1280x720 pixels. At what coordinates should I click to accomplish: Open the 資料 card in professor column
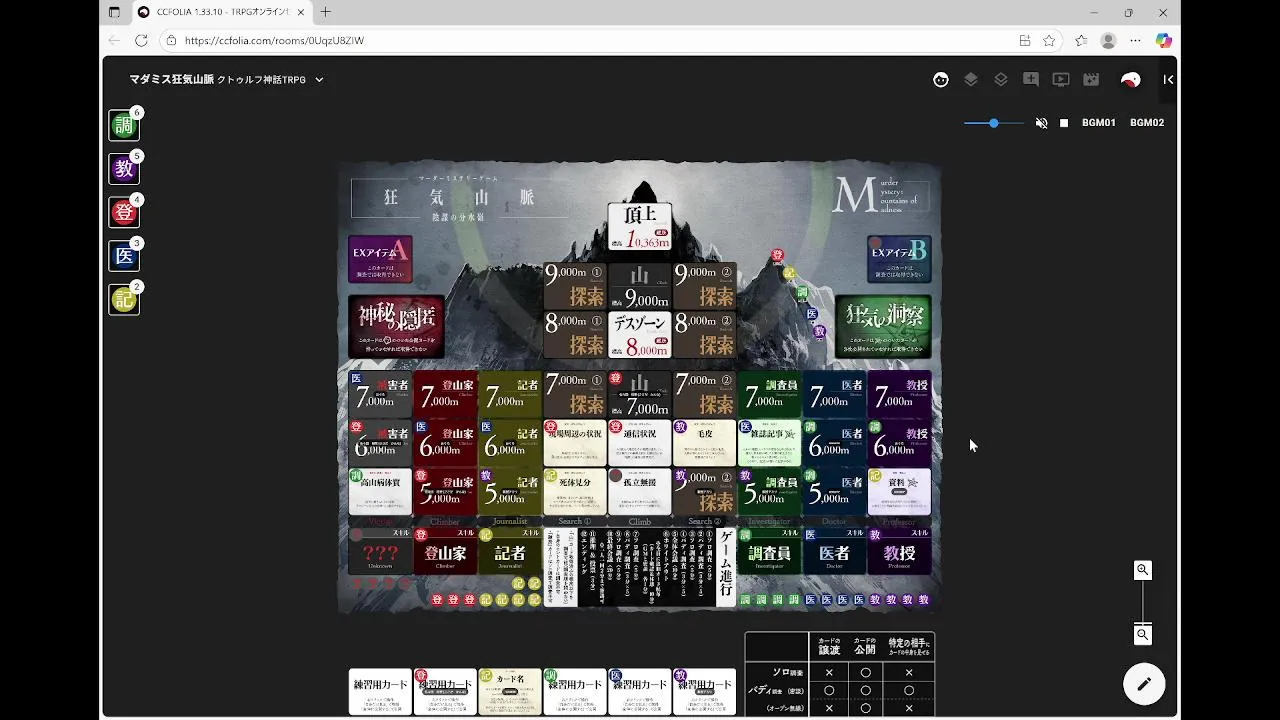tap(899, 492)
